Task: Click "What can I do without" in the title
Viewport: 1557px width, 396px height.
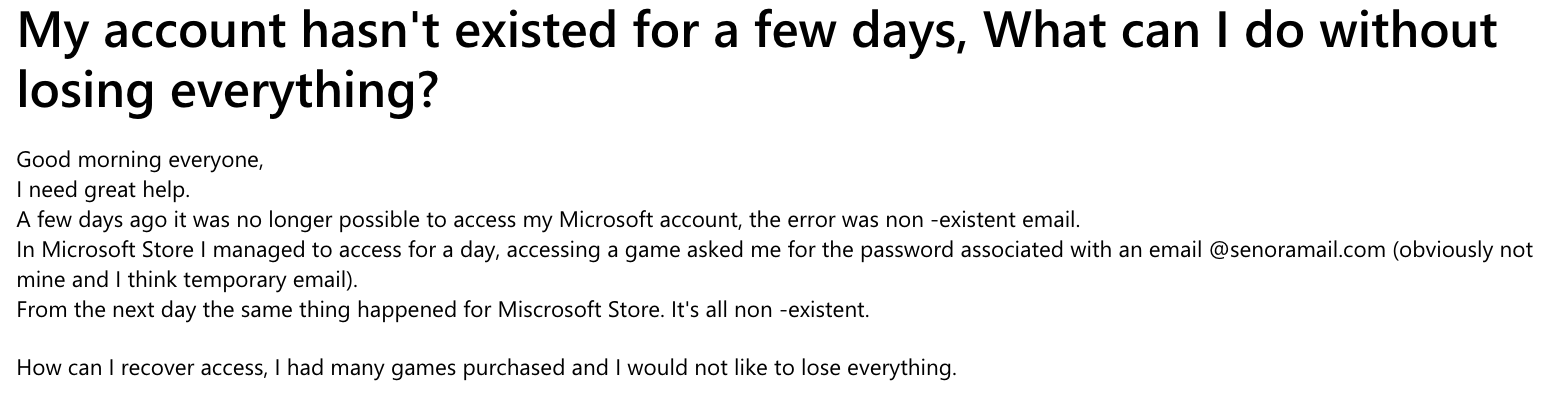Action: click(1241, 33)
